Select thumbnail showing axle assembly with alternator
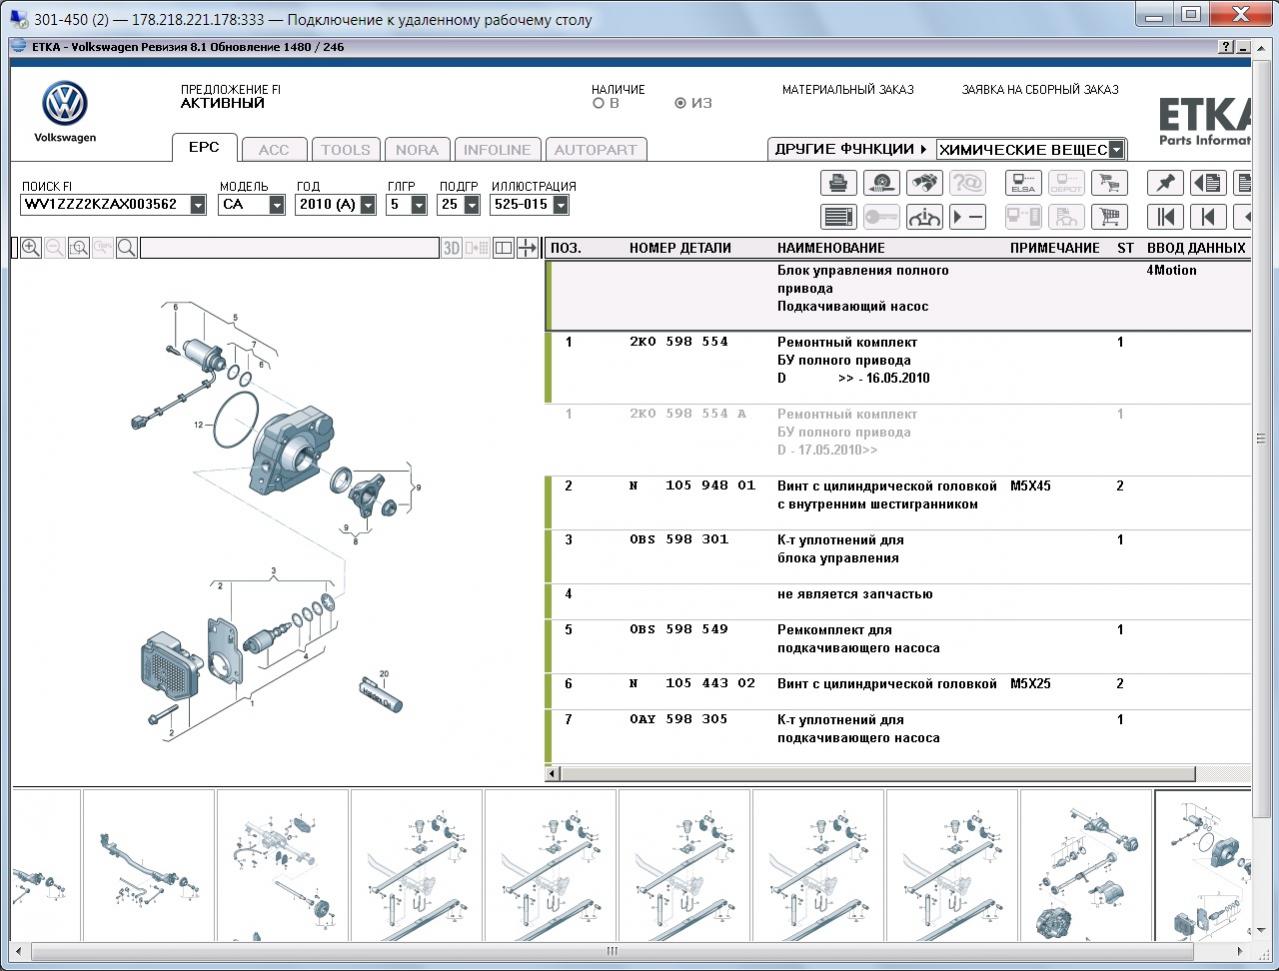 click(1085, 865)
